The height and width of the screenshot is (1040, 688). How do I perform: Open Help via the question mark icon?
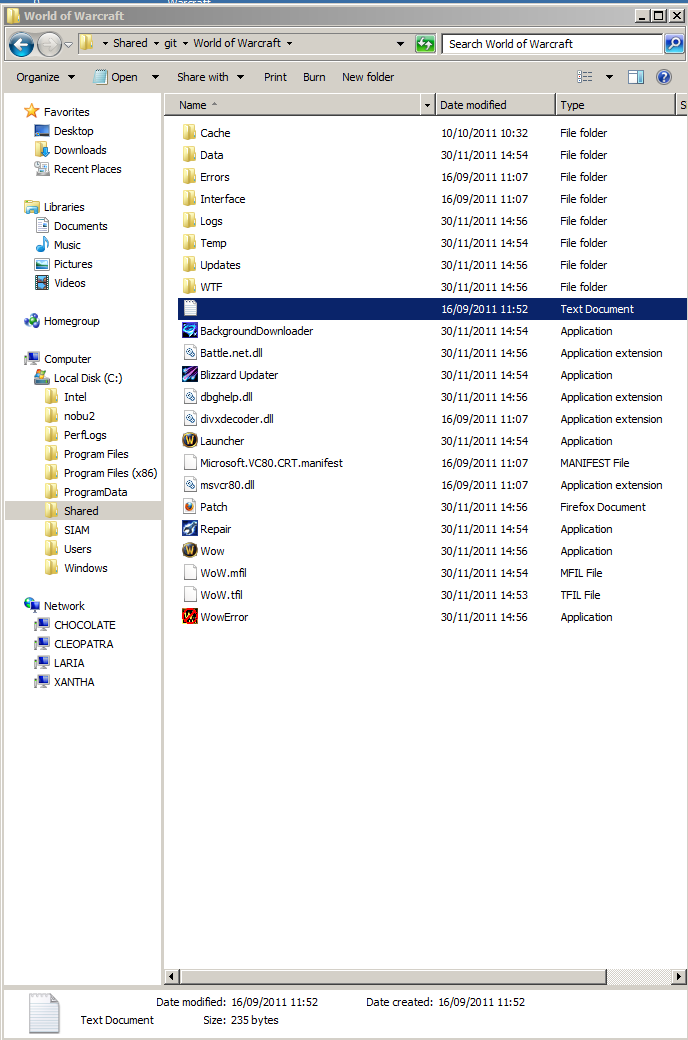[664, 77]
